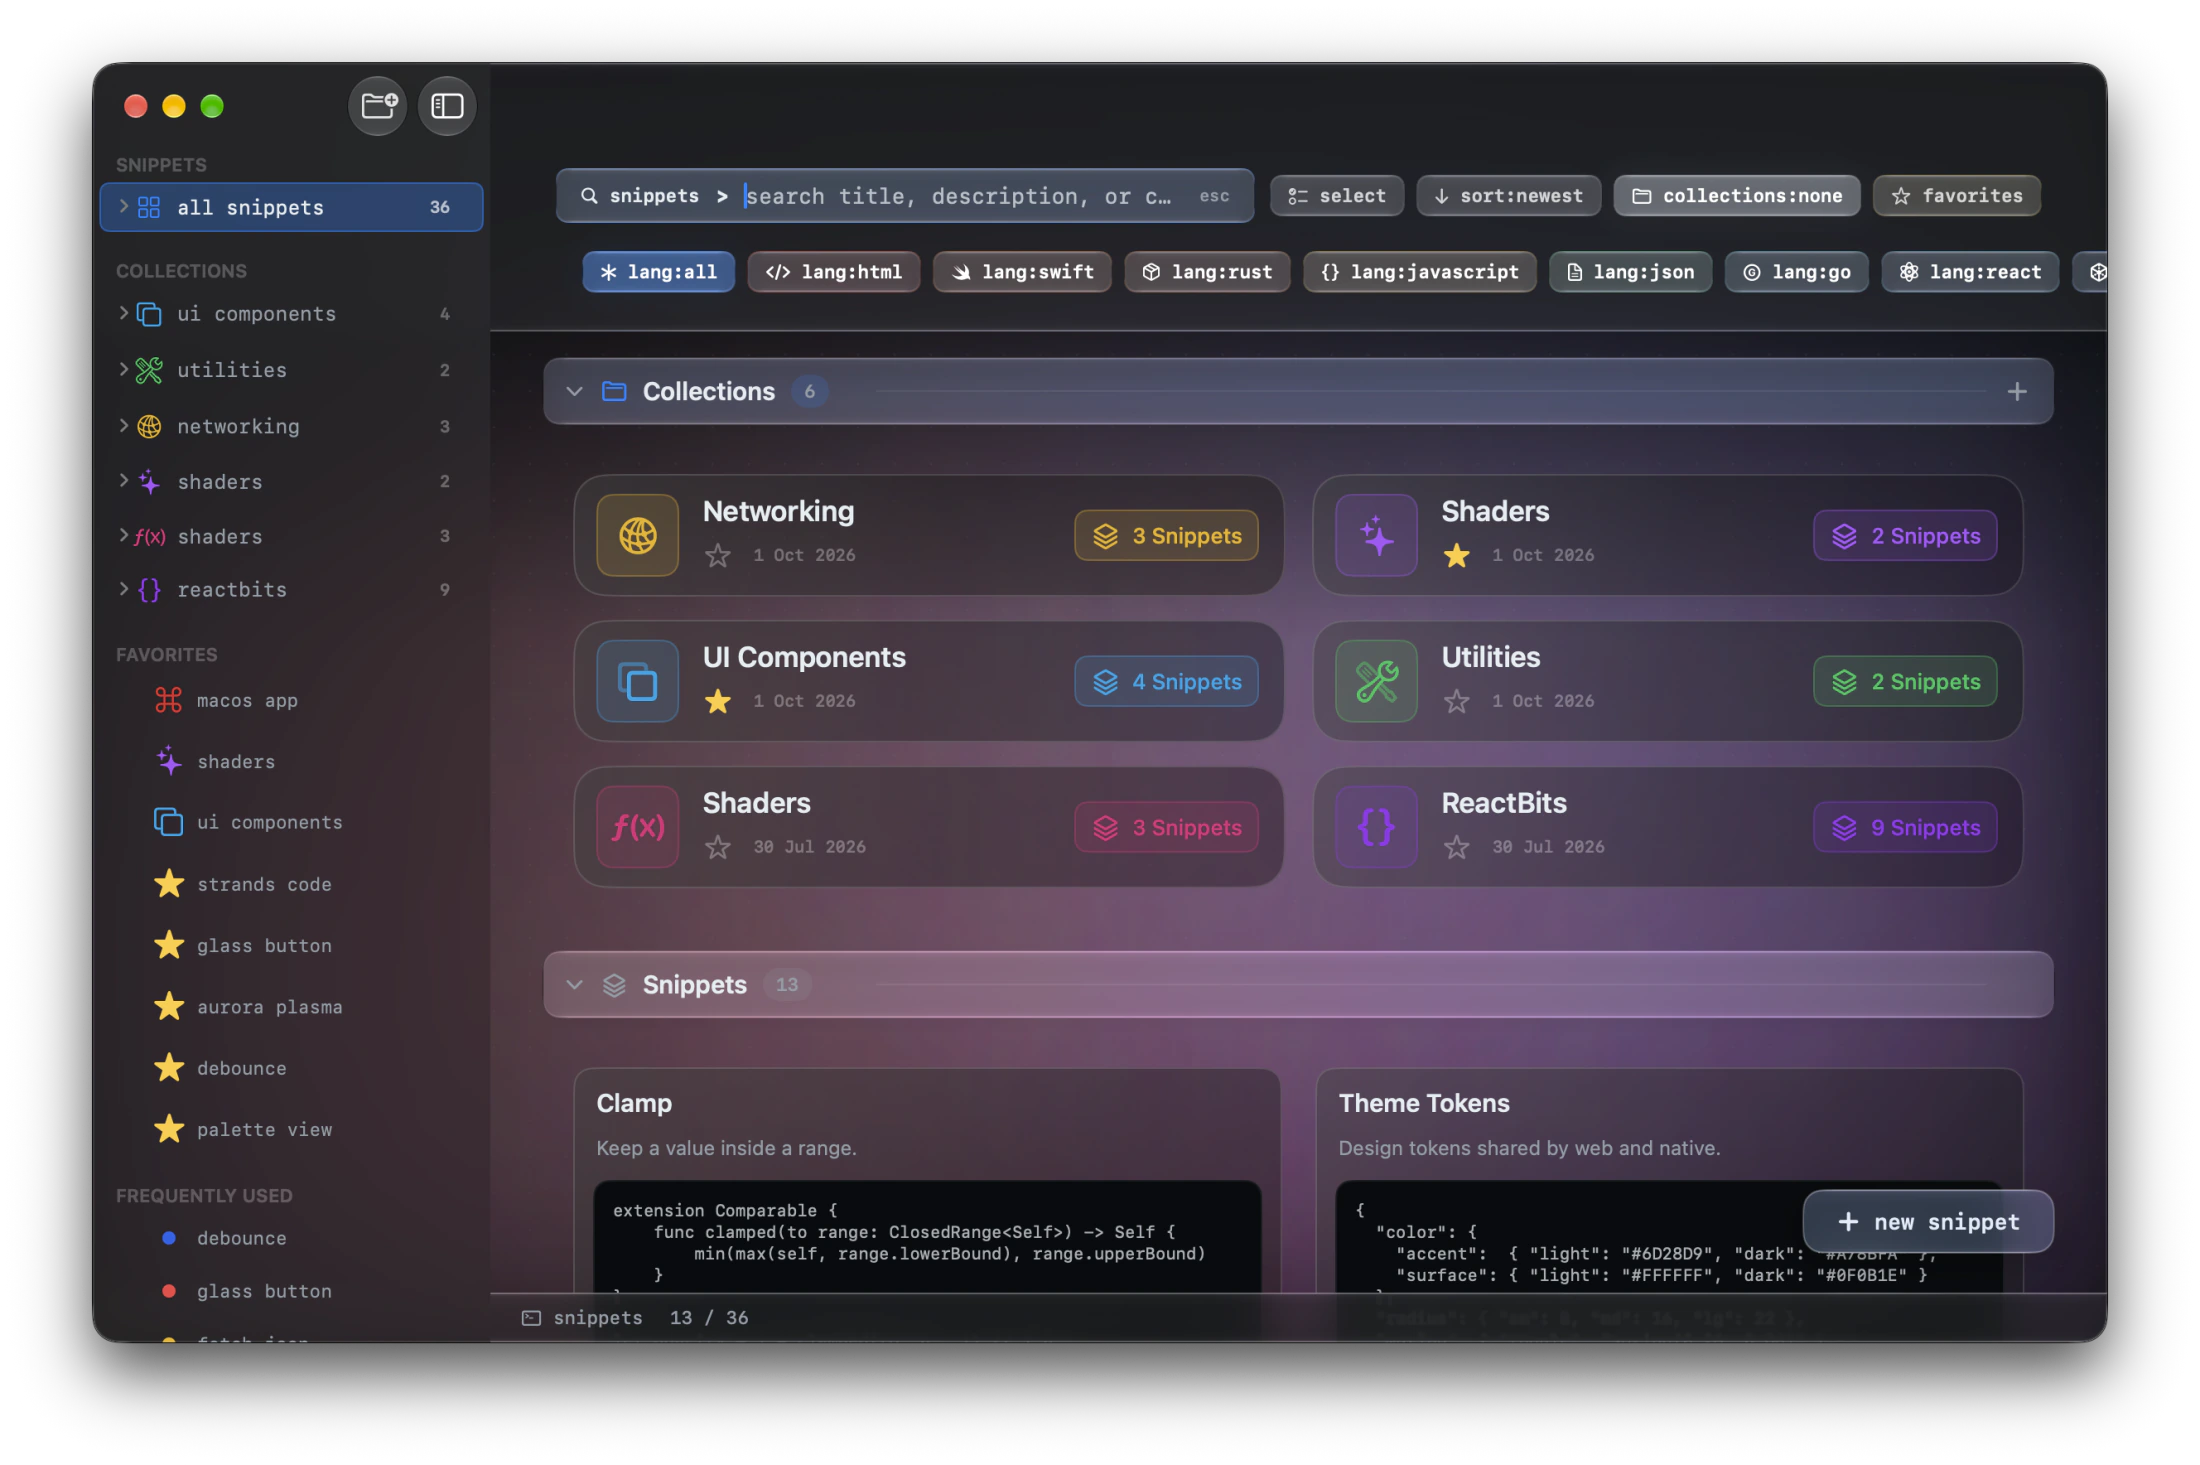Open the sort:newest dropdown
The image size is (2200, 1465).
[x=1509, y=196]
